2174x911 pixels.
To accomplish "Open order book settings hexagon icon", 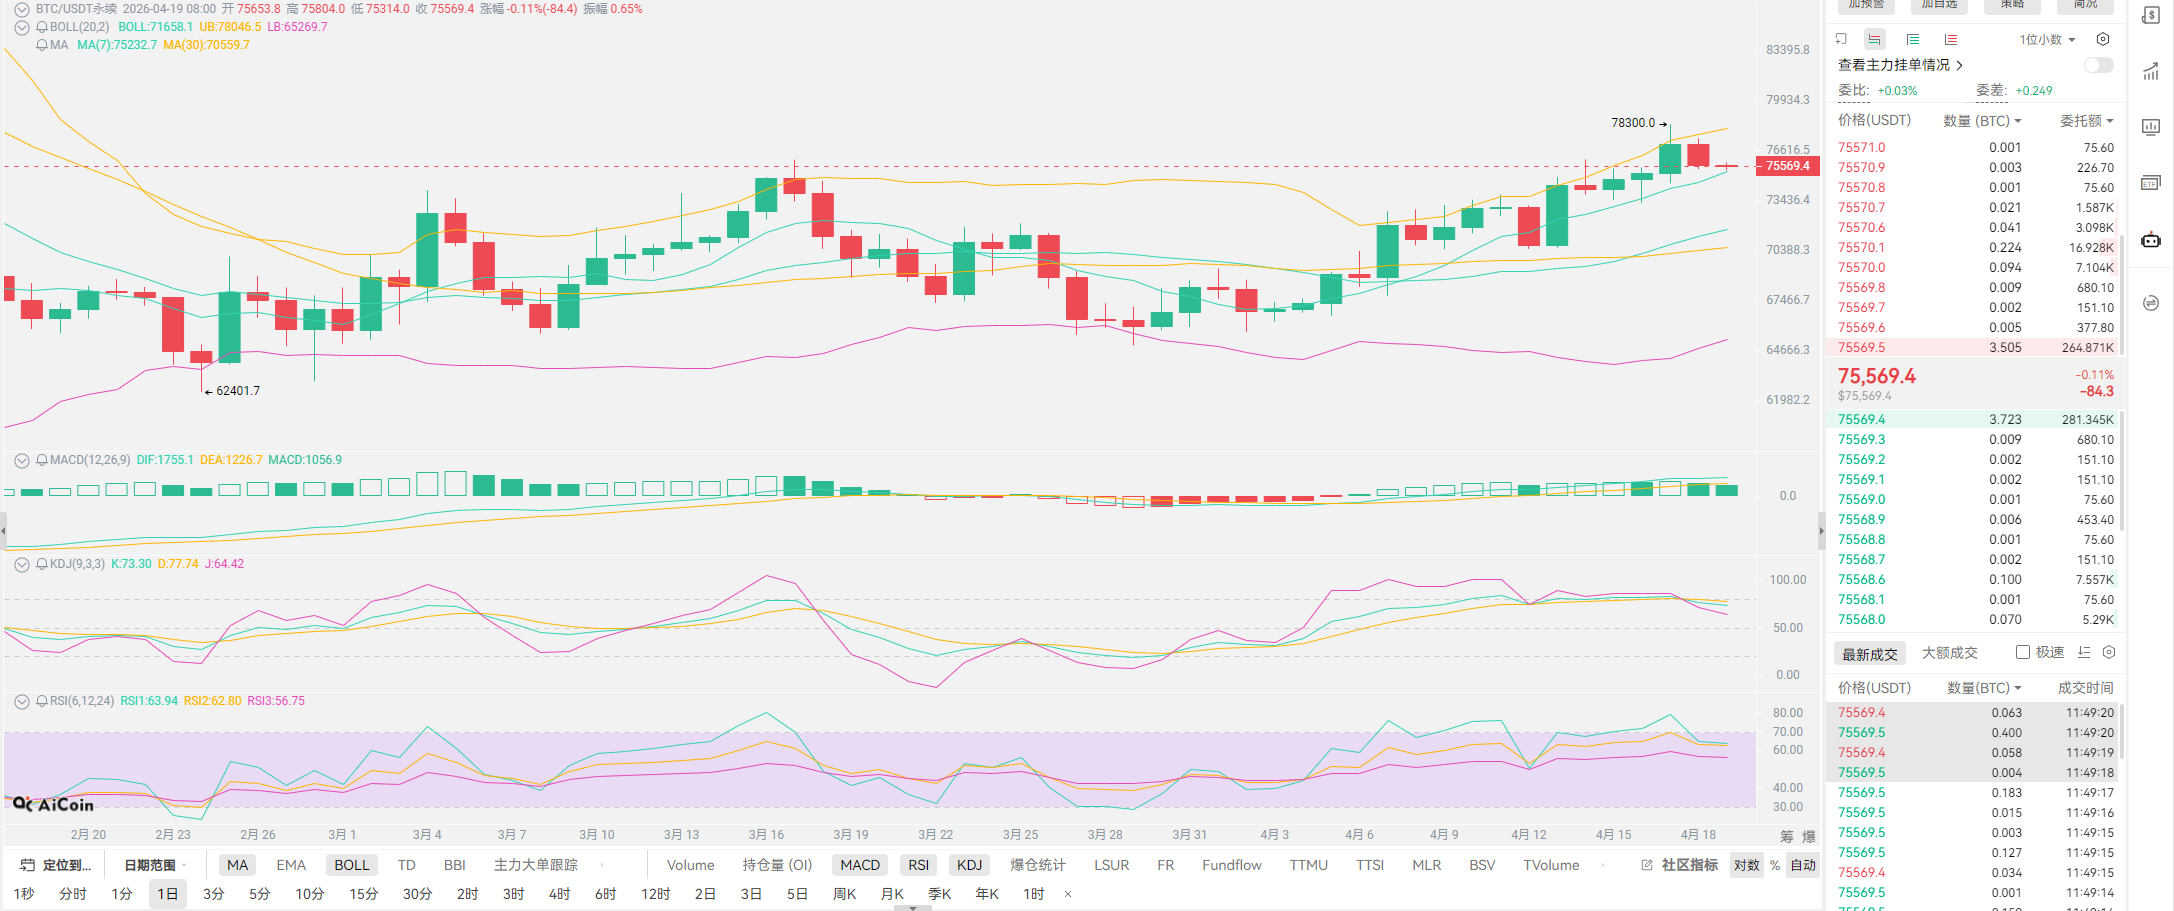I will point(2103,39).
